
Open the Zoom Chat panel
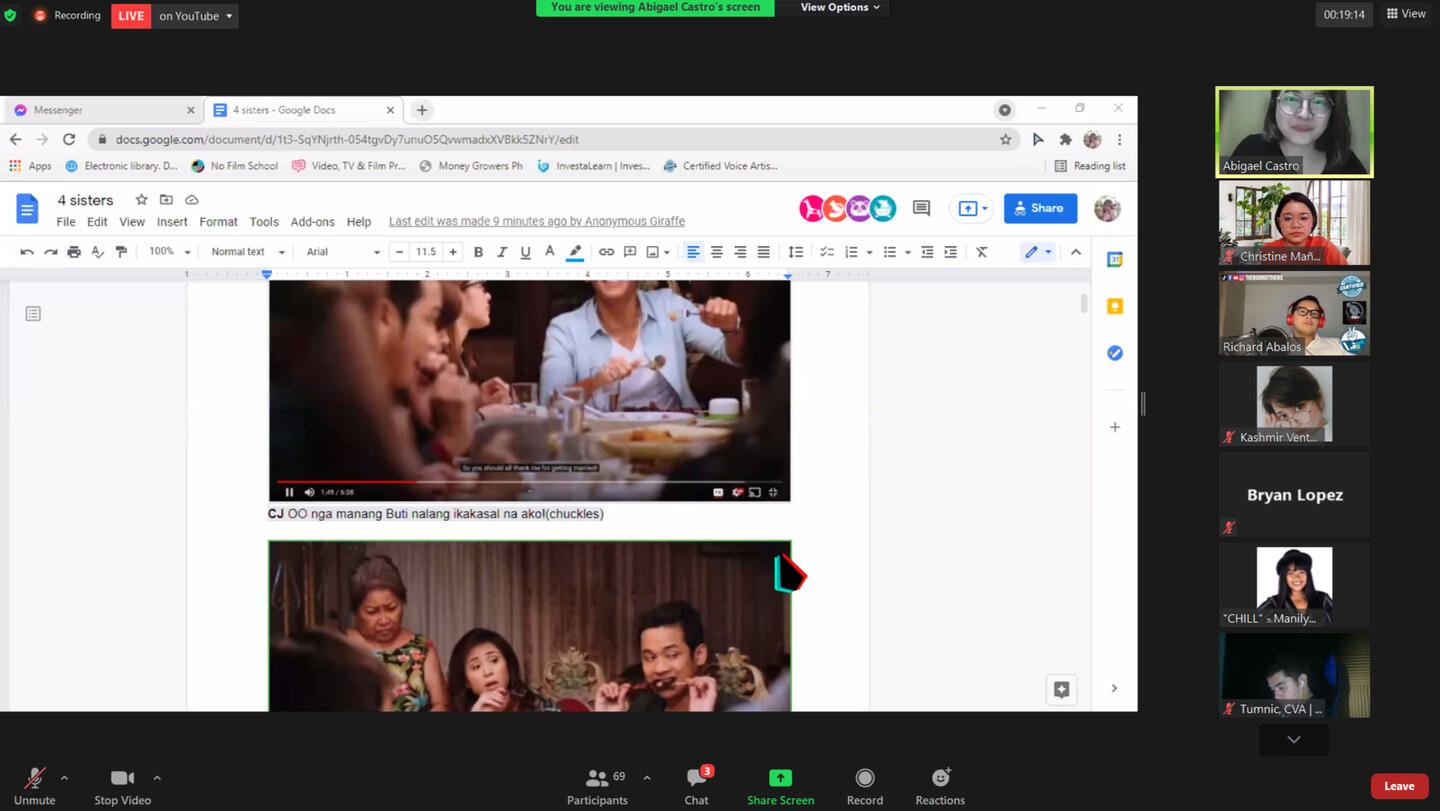tap(697, 785)
